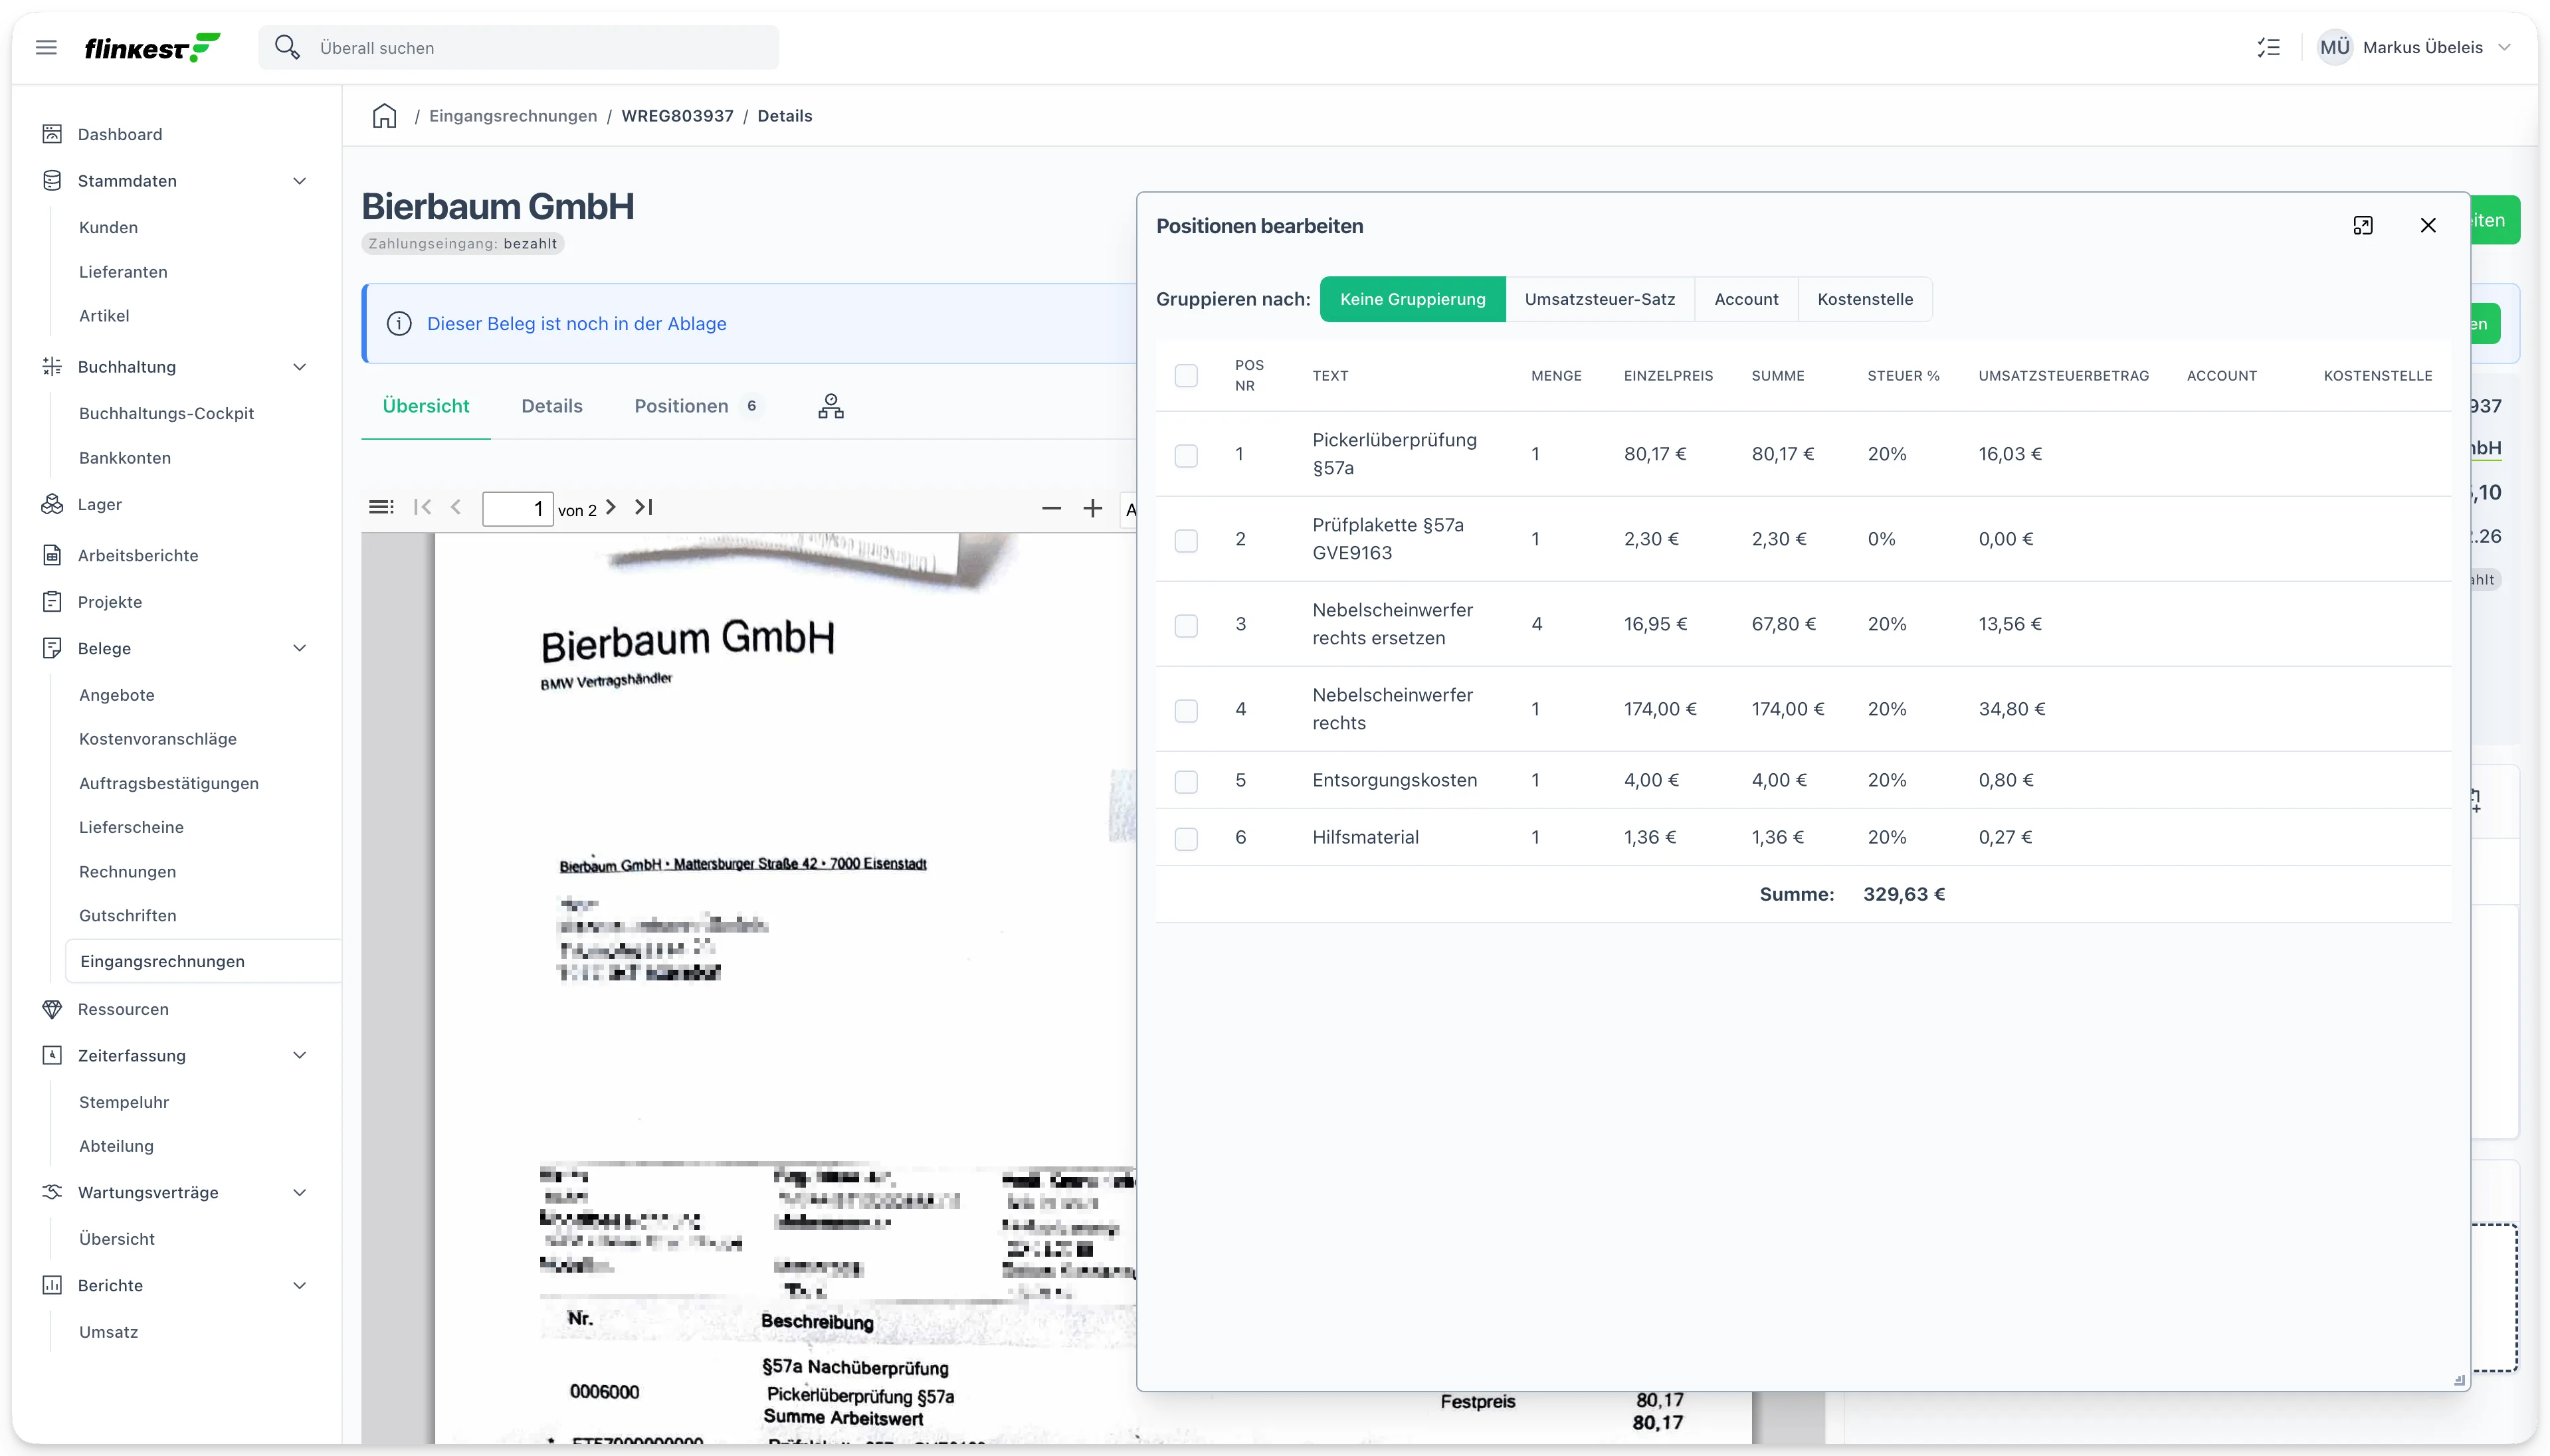Click the Projekte clipboard icon
This screenshot has width=2550, height=1456.
[52, 601]
